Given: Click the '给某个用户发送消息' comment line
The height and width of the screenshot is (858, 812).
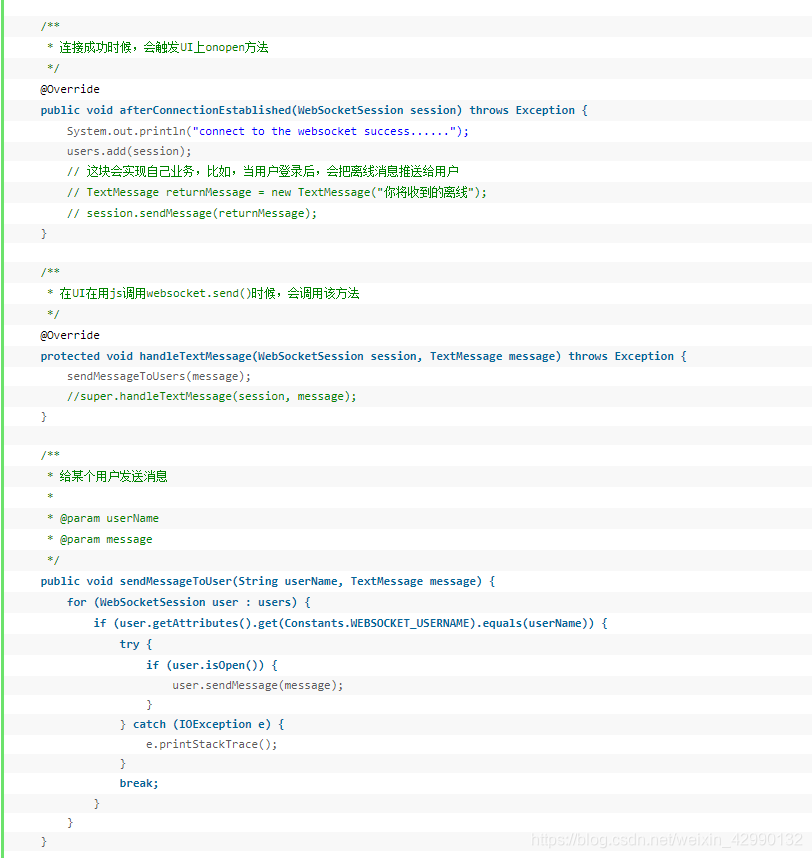Looking at the screenshot, I should coord(107,477).
